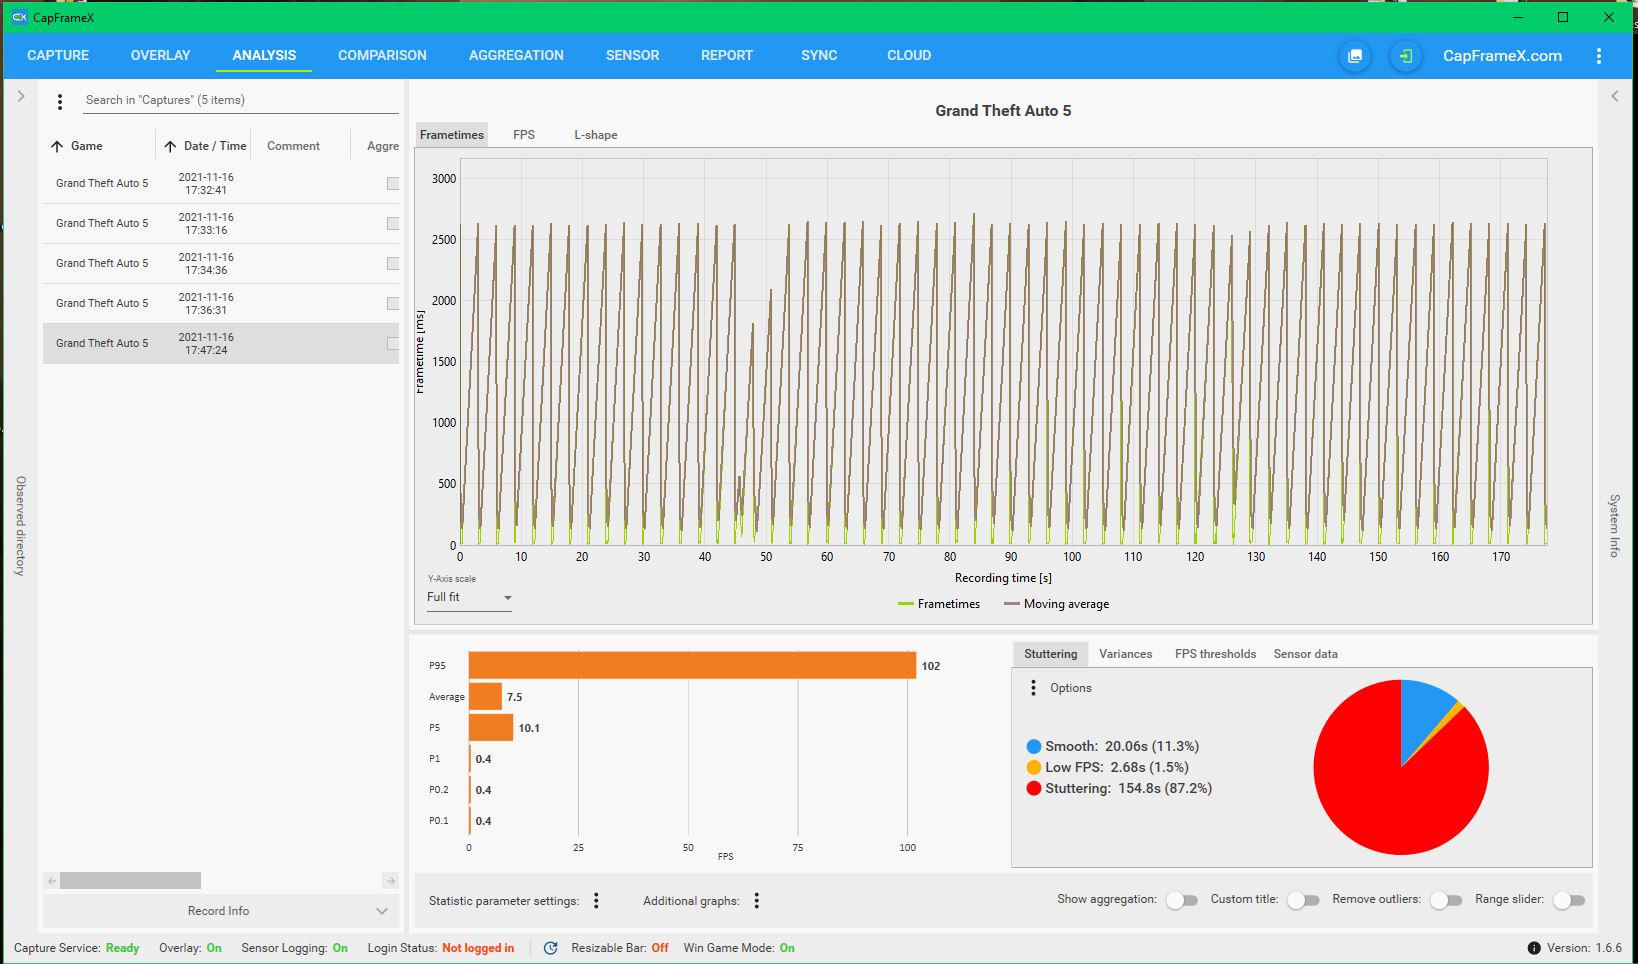Click the orange Low FPS legend swatch
1638x964 pixels.
tap(1034, 768)
